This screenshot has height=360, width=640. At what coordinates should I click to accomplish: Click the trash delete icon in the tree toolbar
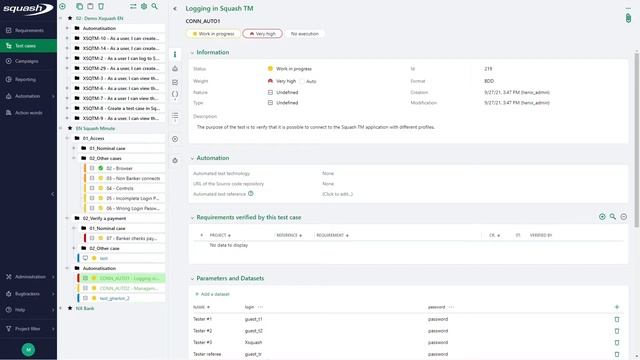point(101,6)
